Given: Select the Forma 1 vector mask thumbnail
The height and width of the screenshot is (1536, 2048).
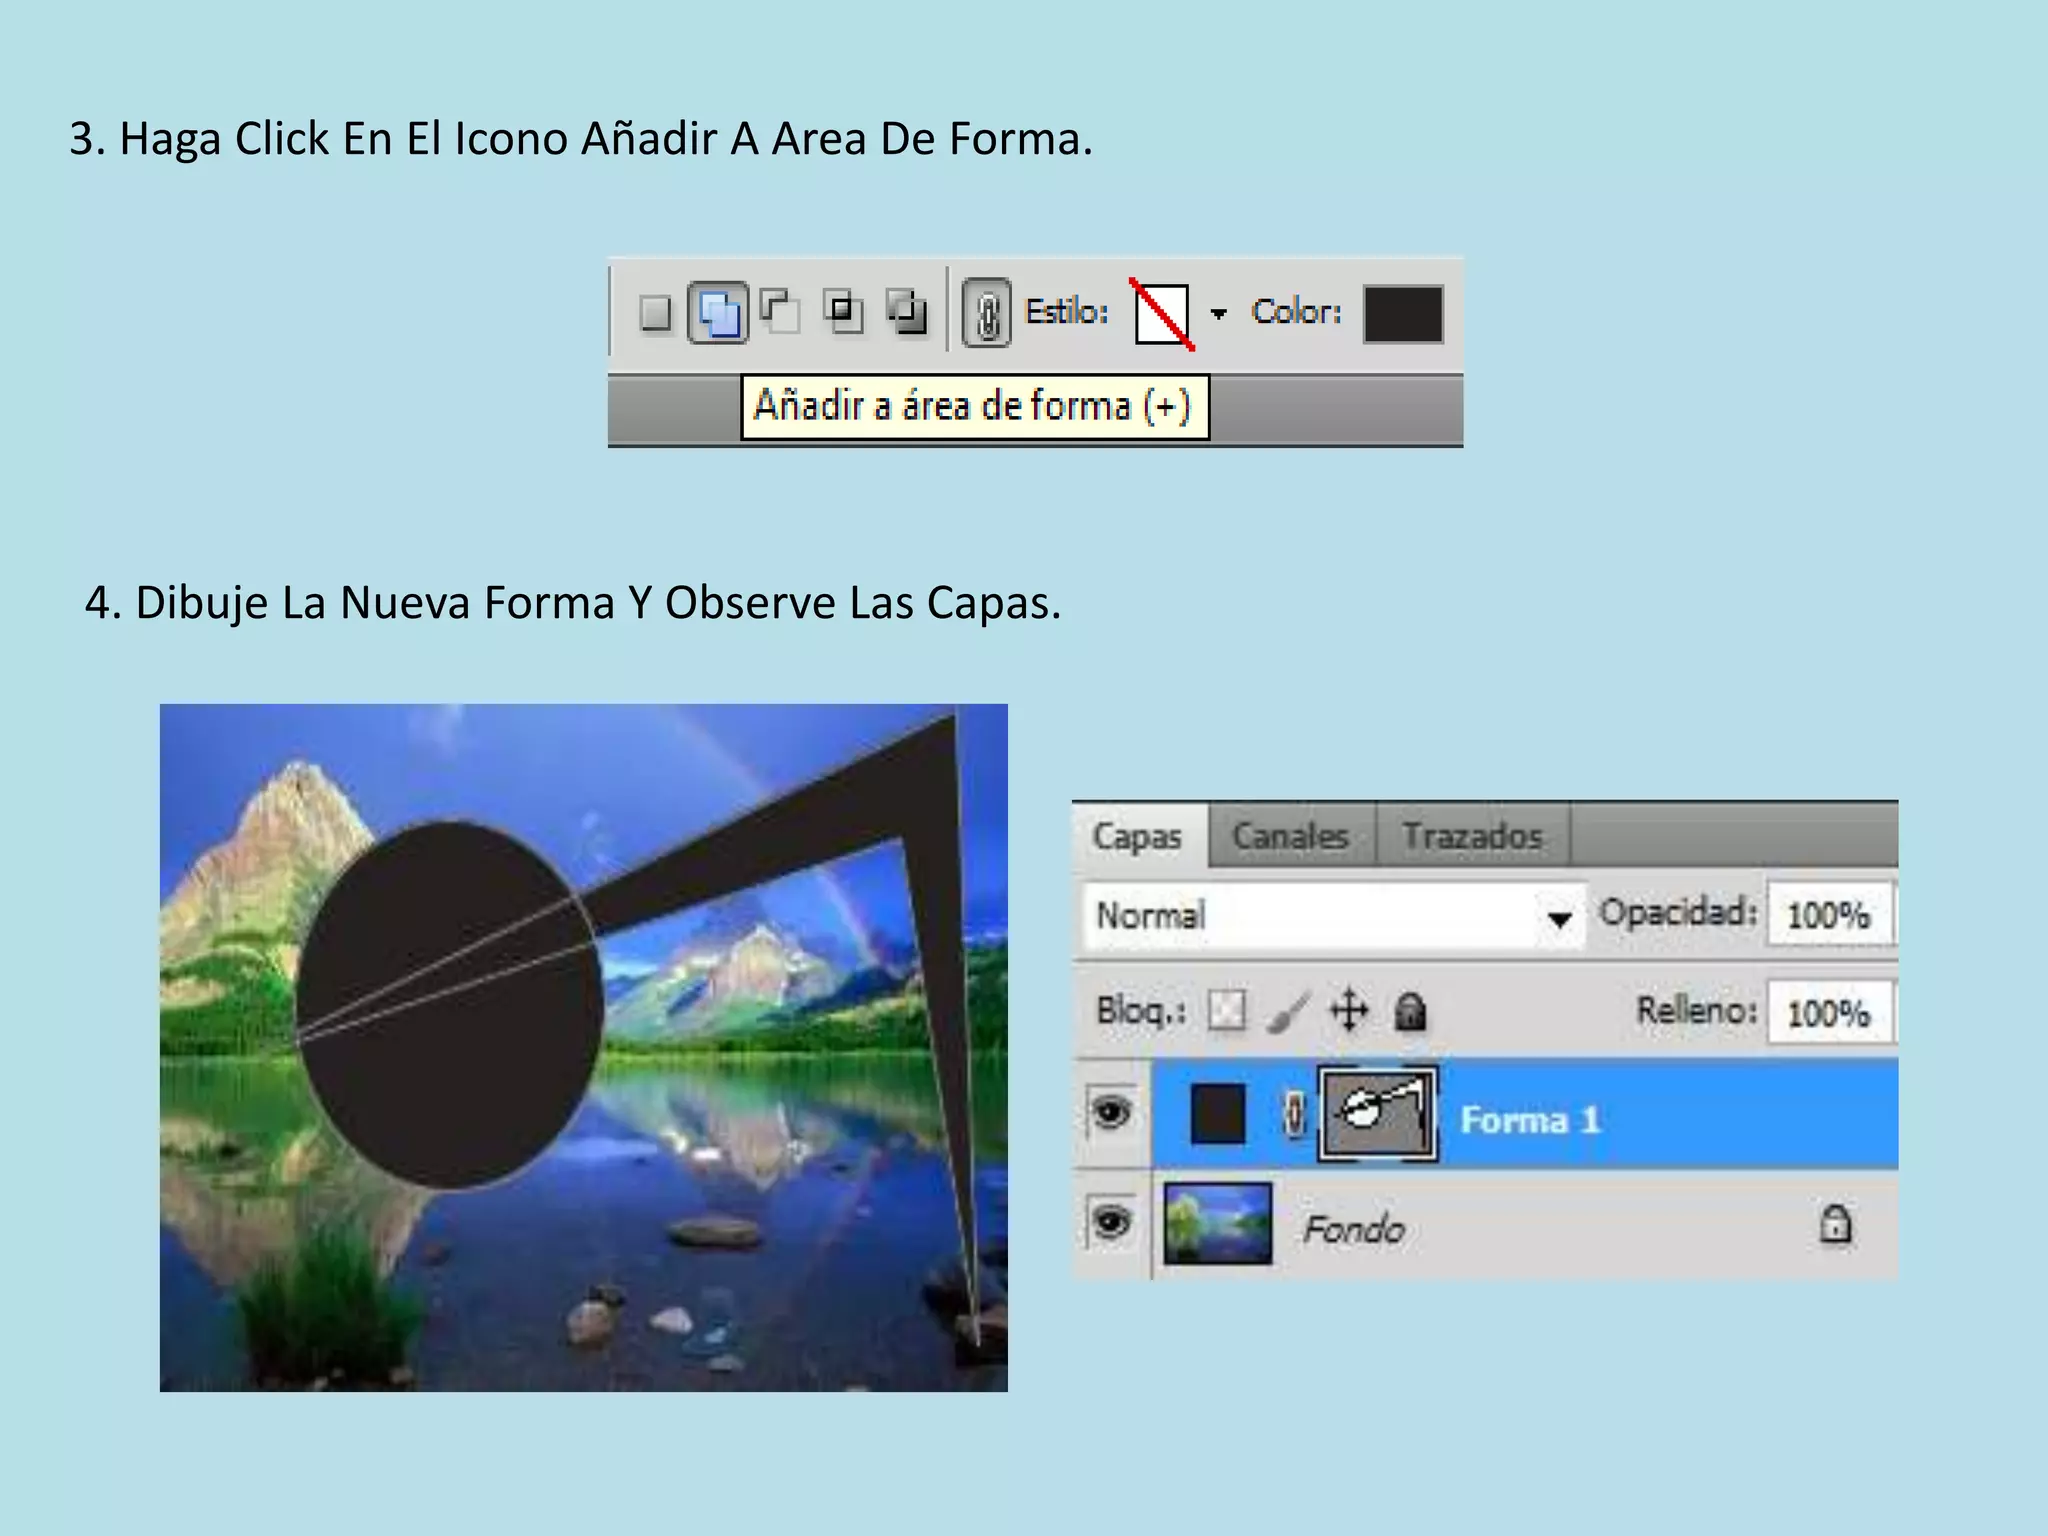Looking at the screenshot, I should pos(1378,1113).
